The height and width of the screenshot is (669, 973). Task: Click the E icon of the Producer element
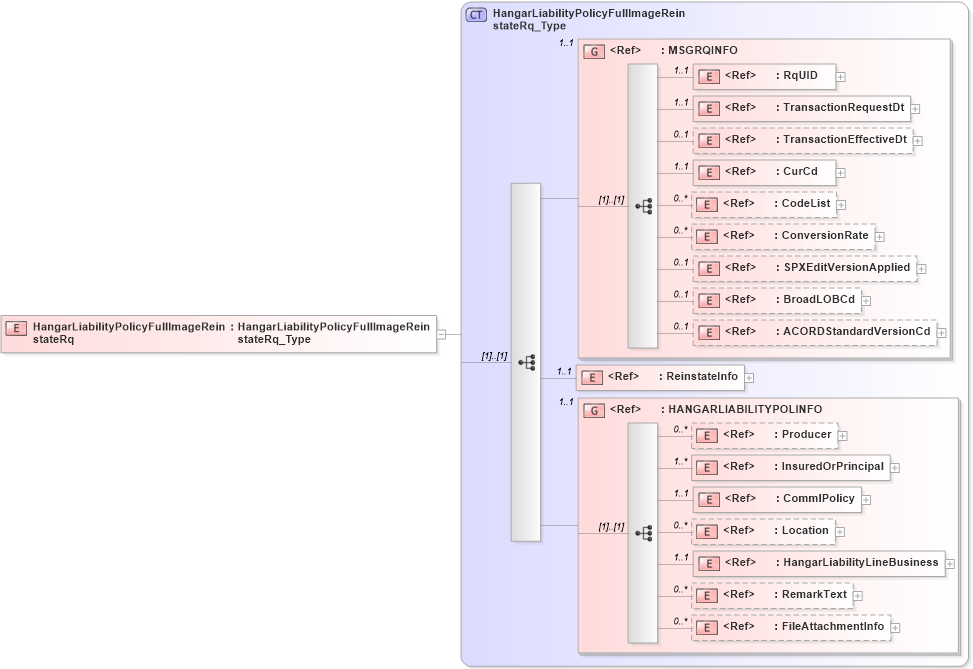pos(708,435)
